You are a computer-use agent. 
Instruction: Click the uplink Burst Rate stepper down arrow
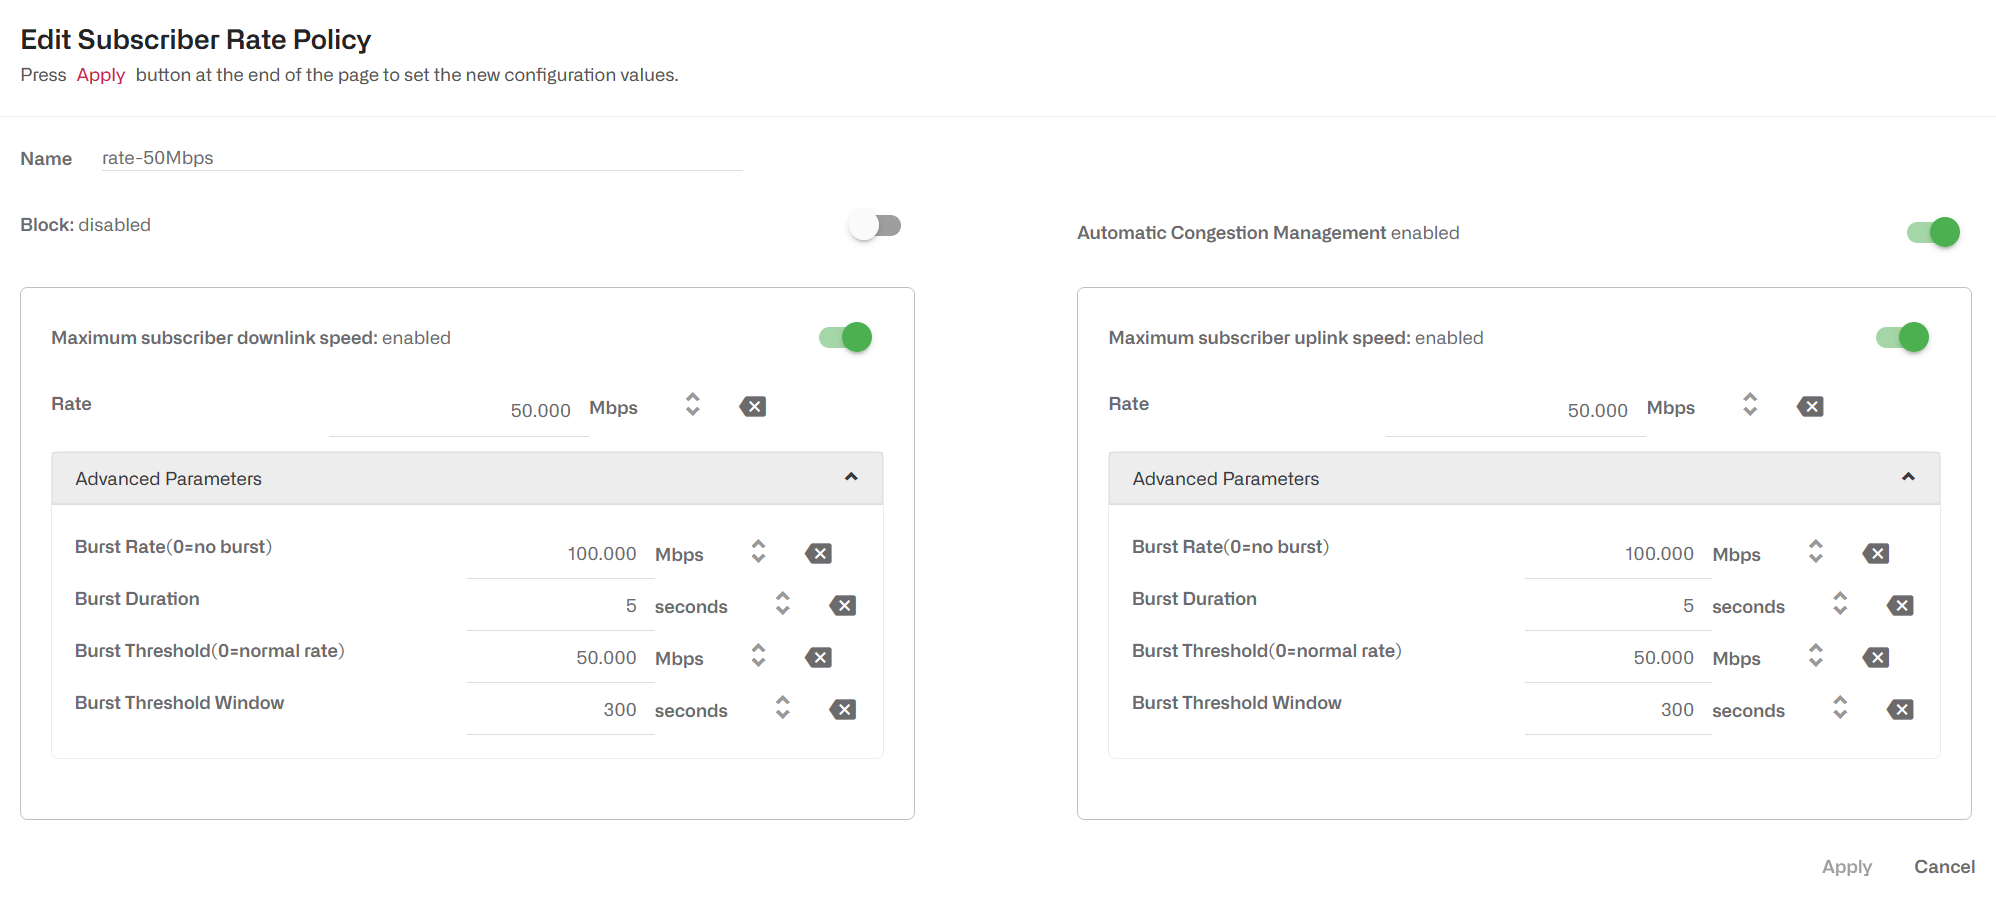pyautogui.click(x=1815, y=558)
